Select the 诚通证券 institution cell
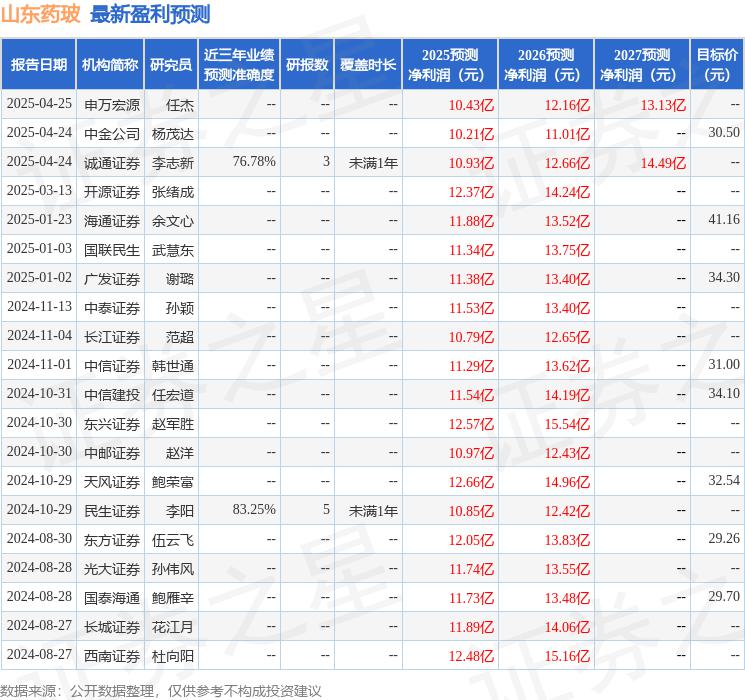 pyautogui.click(x=112, y=163)
